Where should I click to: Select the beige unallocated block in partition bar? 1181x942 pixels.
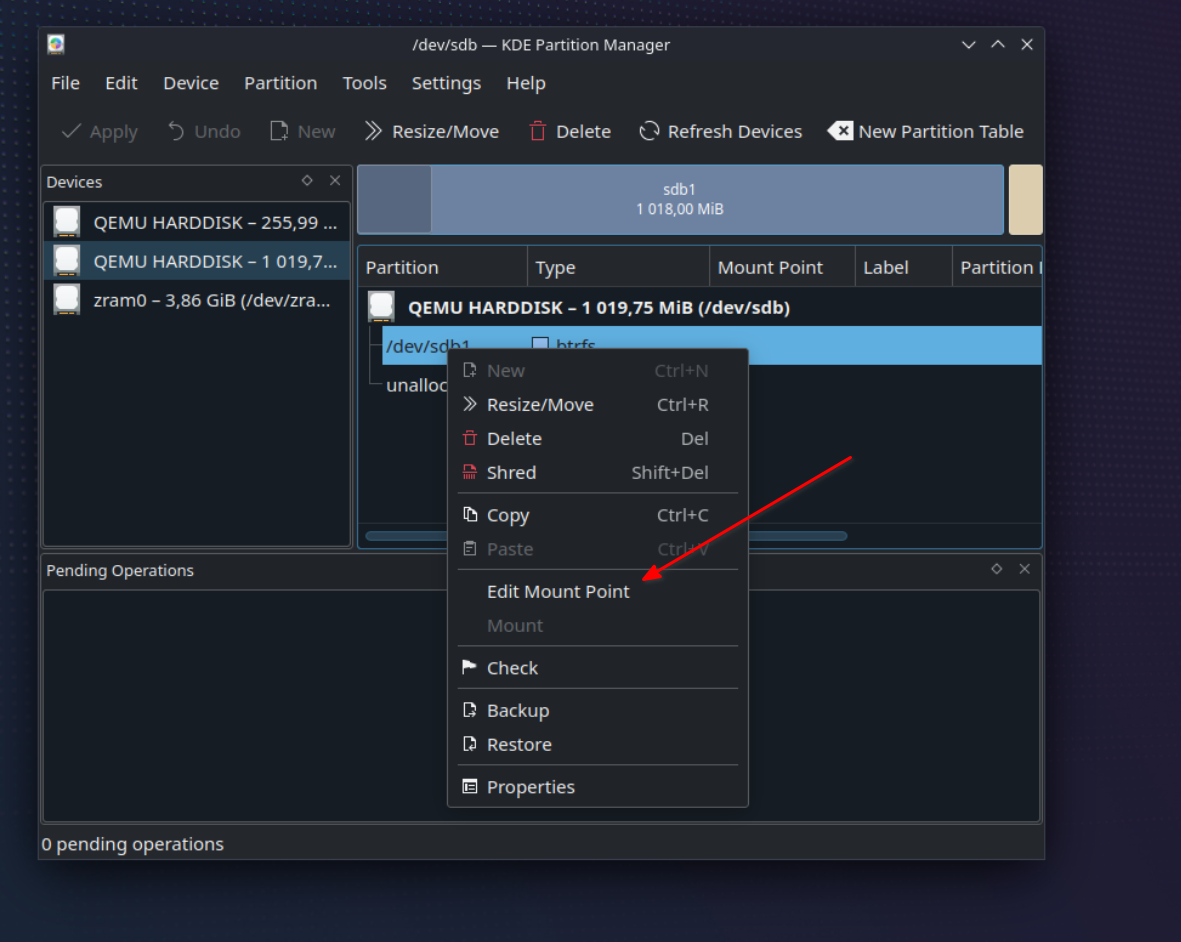pyautogui.click(x=1025, y=200)
